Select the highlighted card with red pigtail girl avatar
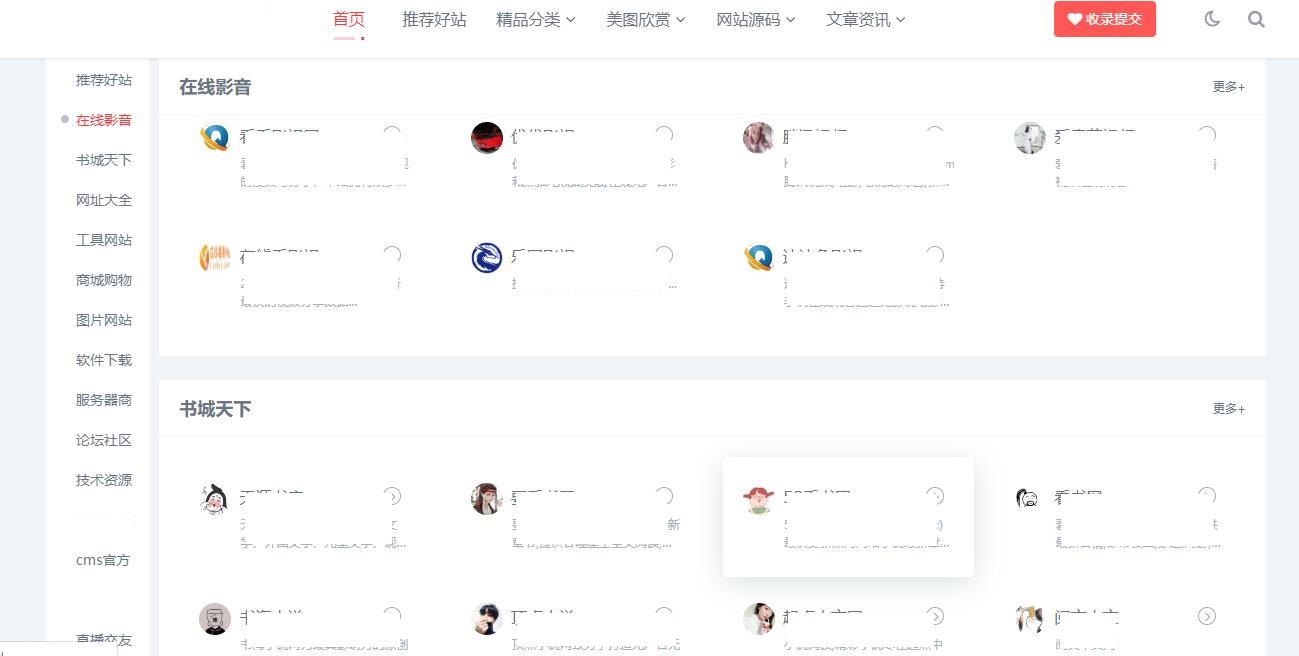 pyautogui.click(x=848, y=517)
